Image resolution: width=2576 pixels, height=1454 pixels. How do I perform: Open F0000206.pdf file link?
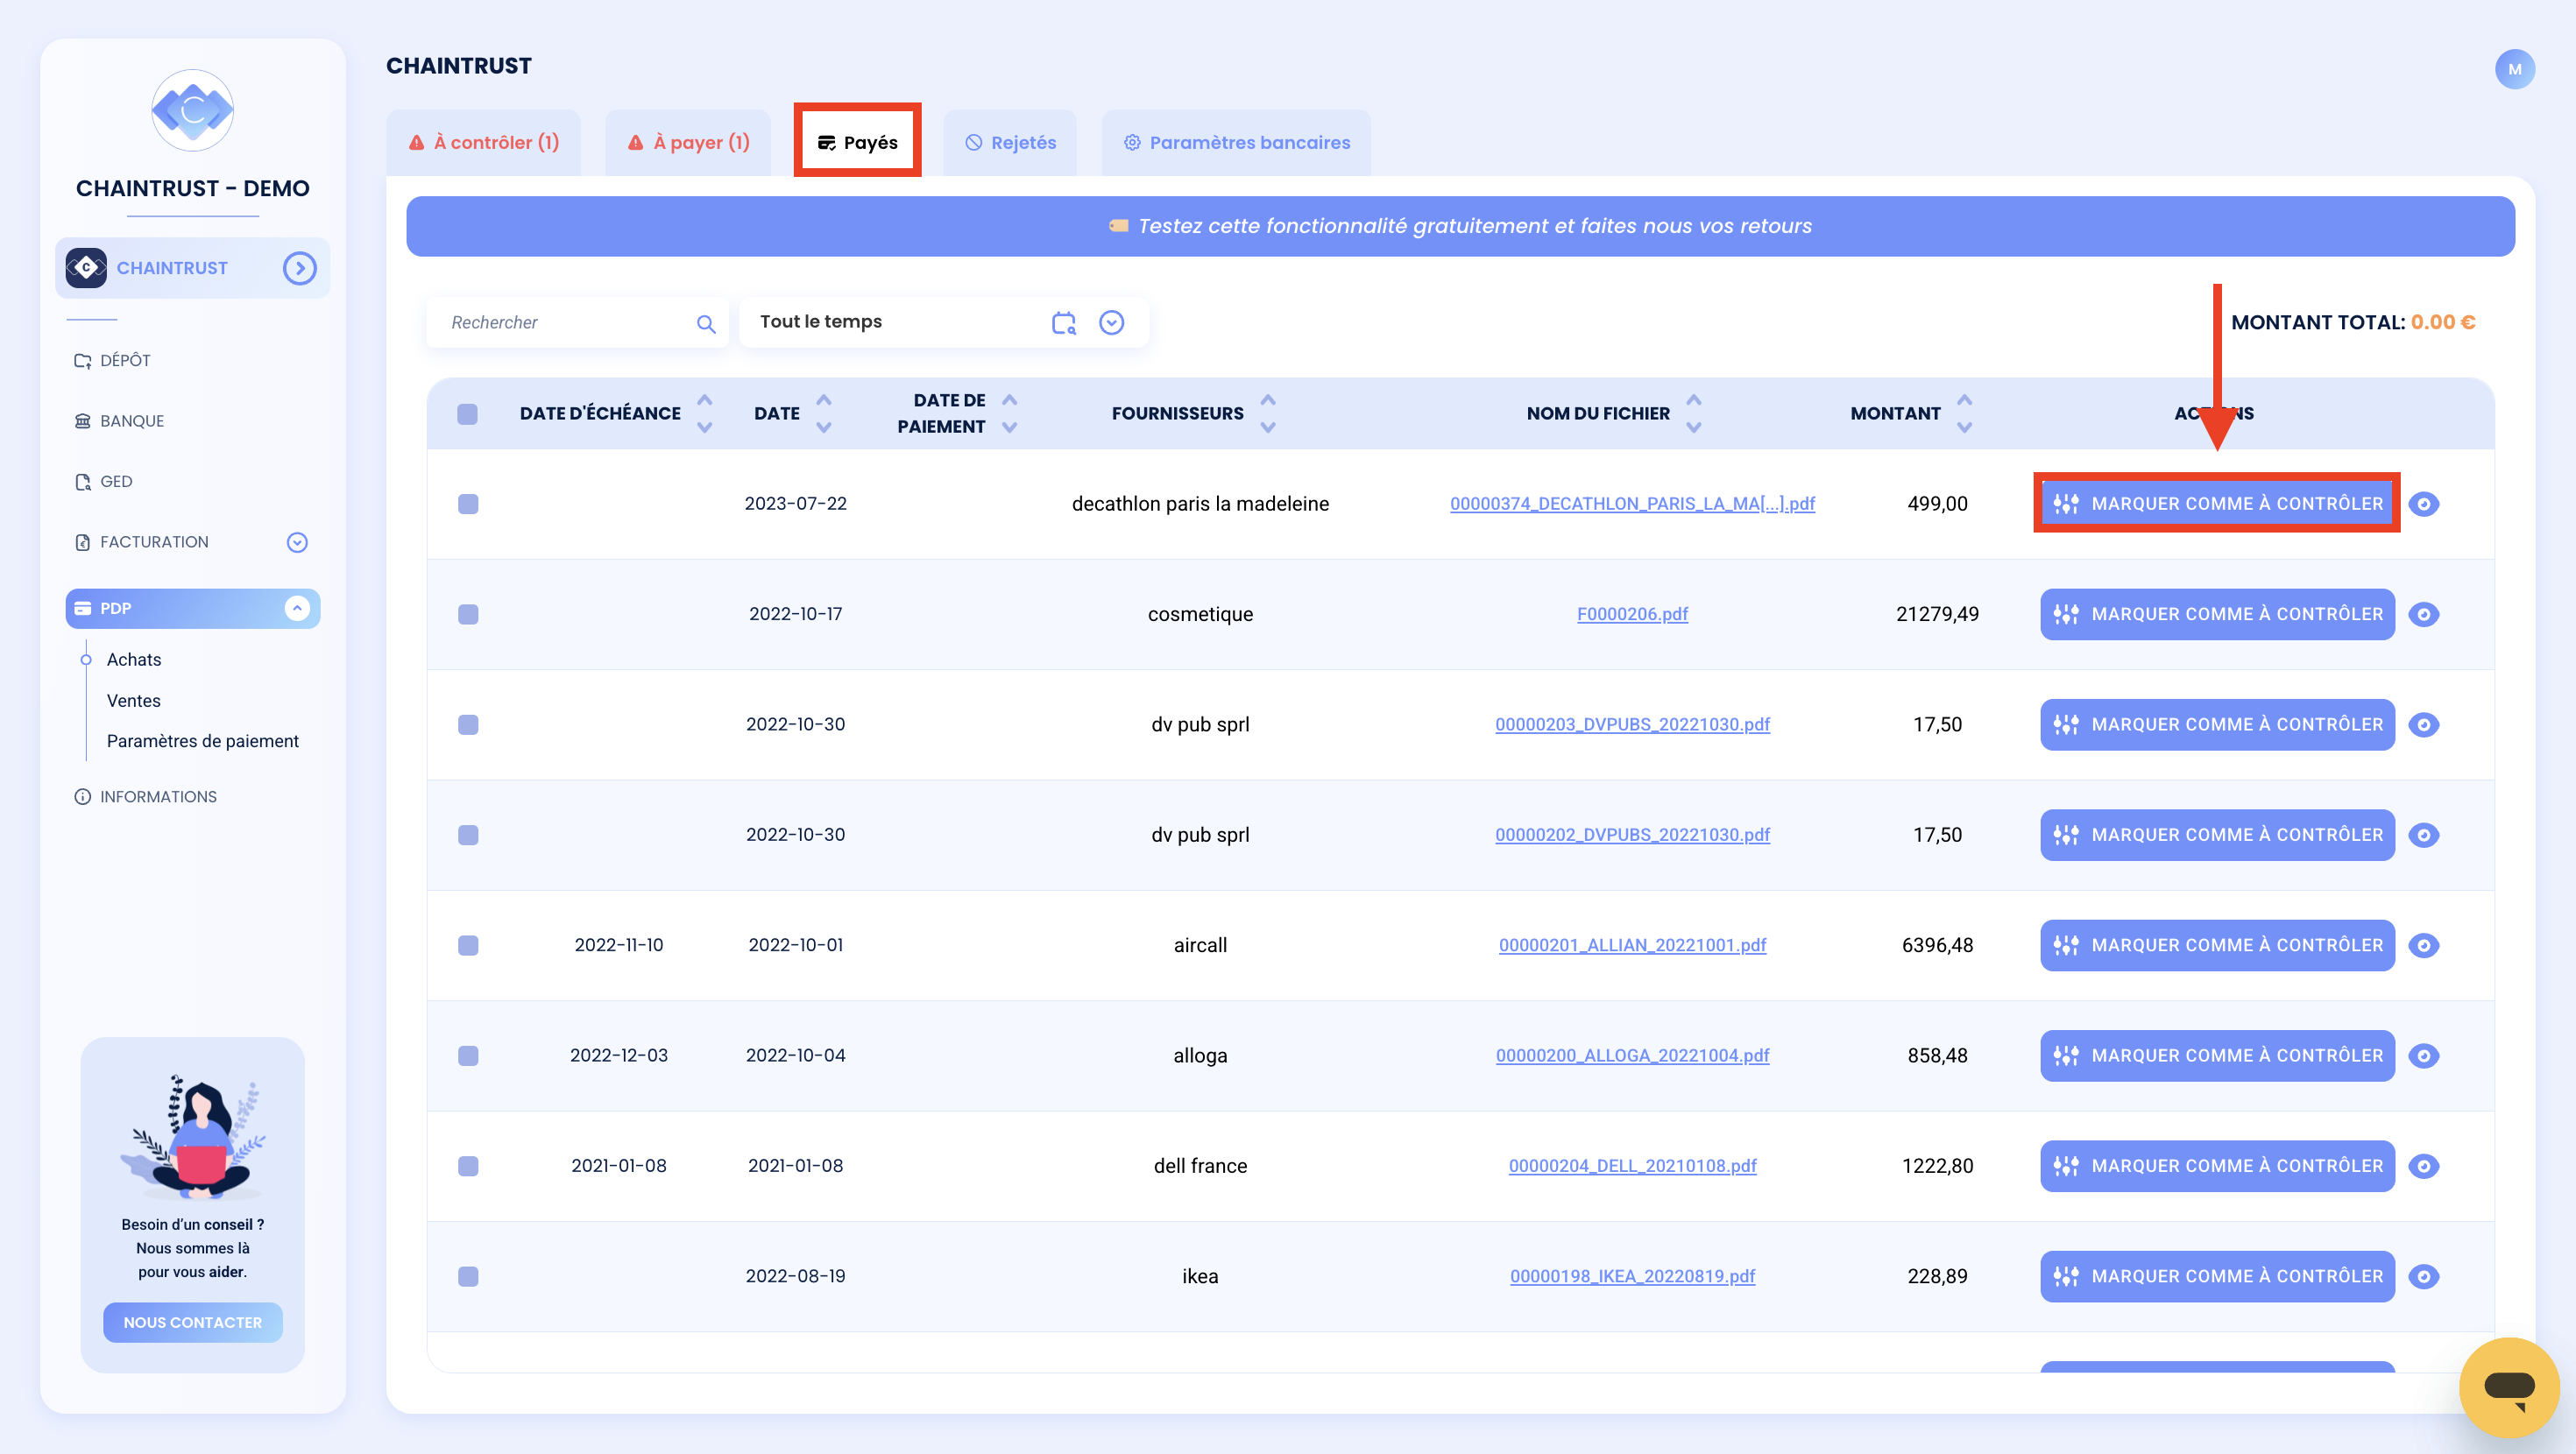[1632, 614]
